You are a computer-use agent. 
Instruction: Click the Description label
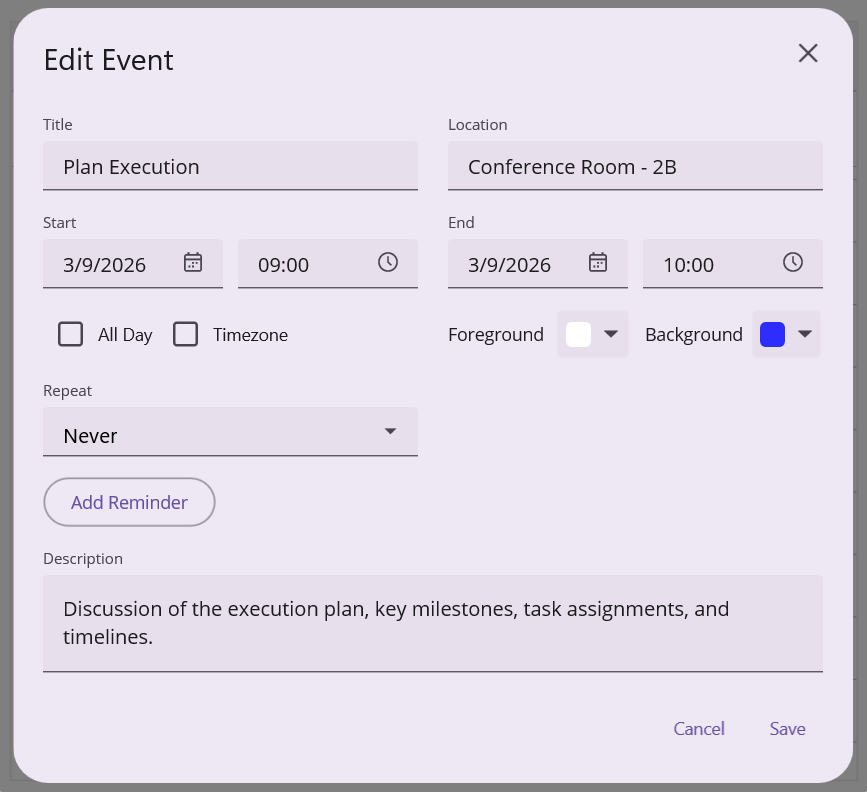[x=83, y=559]
